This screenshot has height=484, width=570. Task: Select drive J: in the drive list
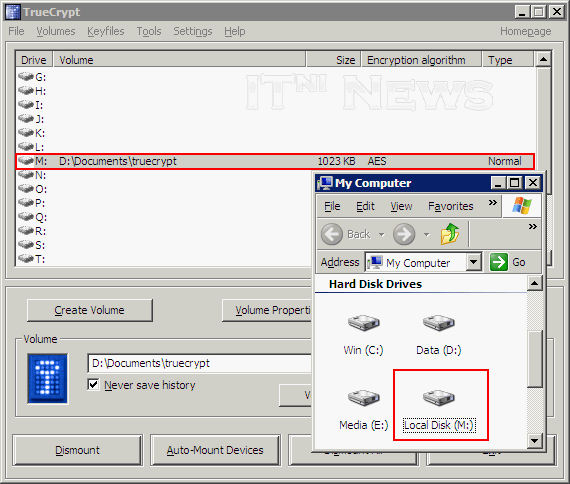coord(31,119)
